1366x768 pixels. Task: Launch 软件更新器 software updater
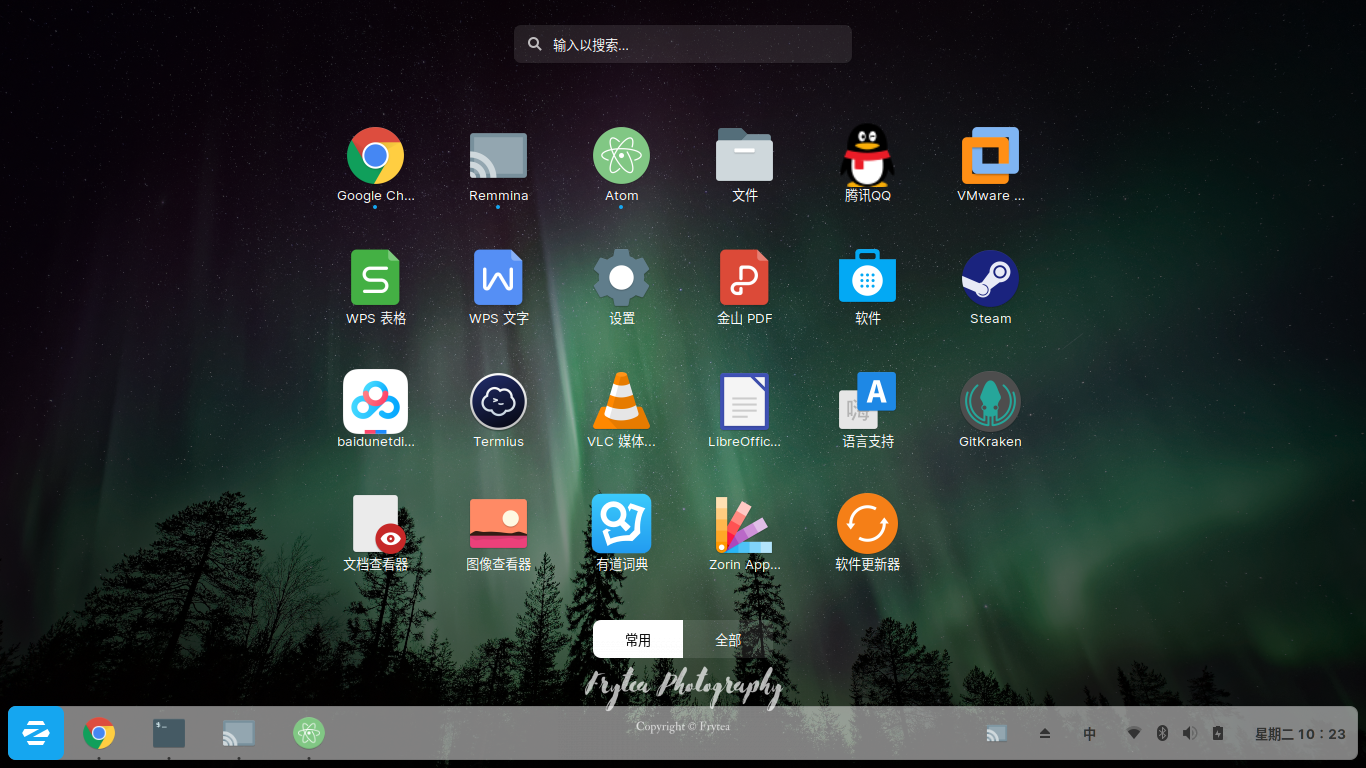(x=867, y=524)
